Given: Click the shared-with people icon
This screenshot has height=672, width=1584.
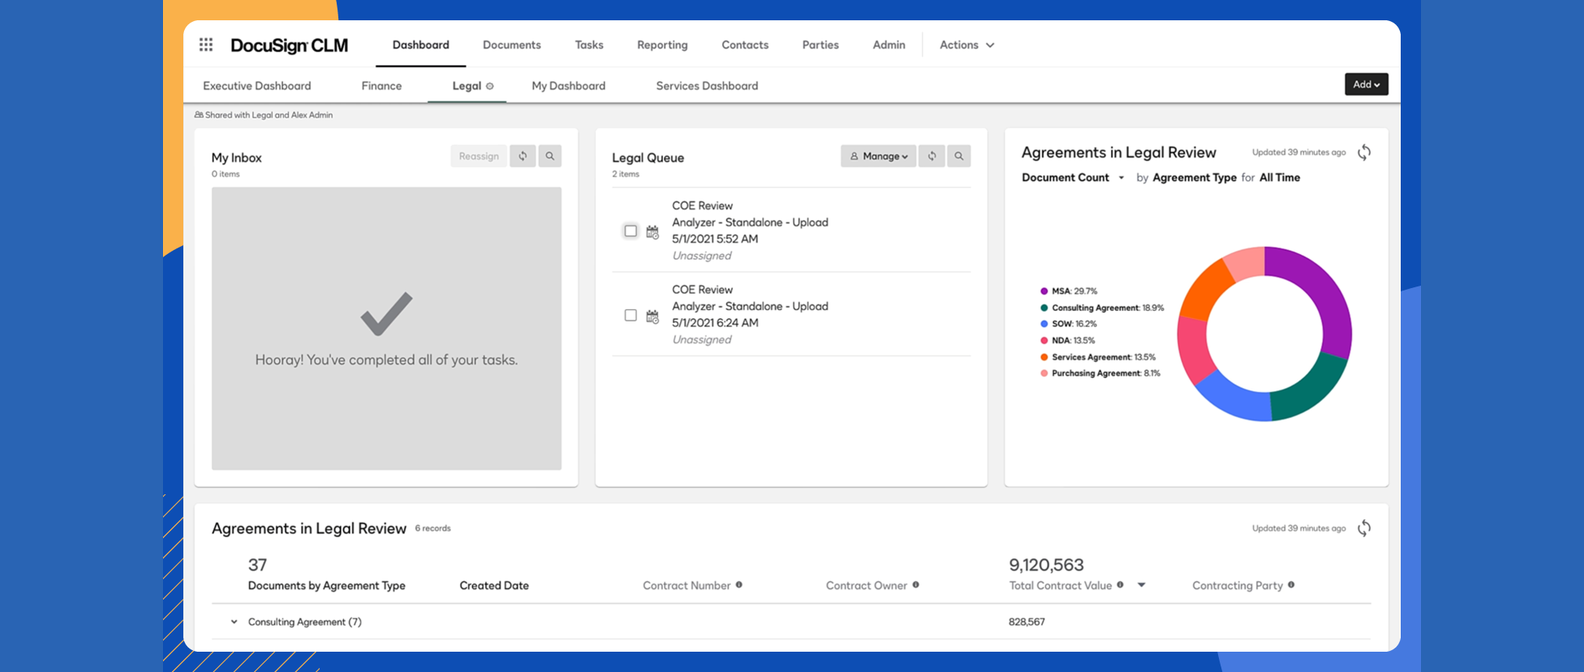Looking at the screenshot, I should 199,115.
